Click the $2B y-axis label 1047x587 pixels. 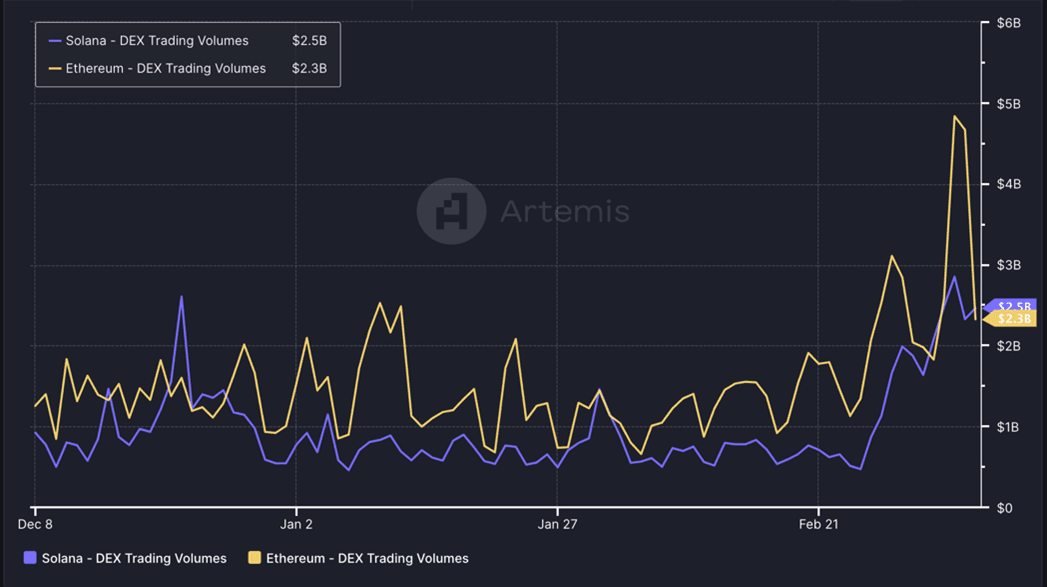pos(1009,346)
